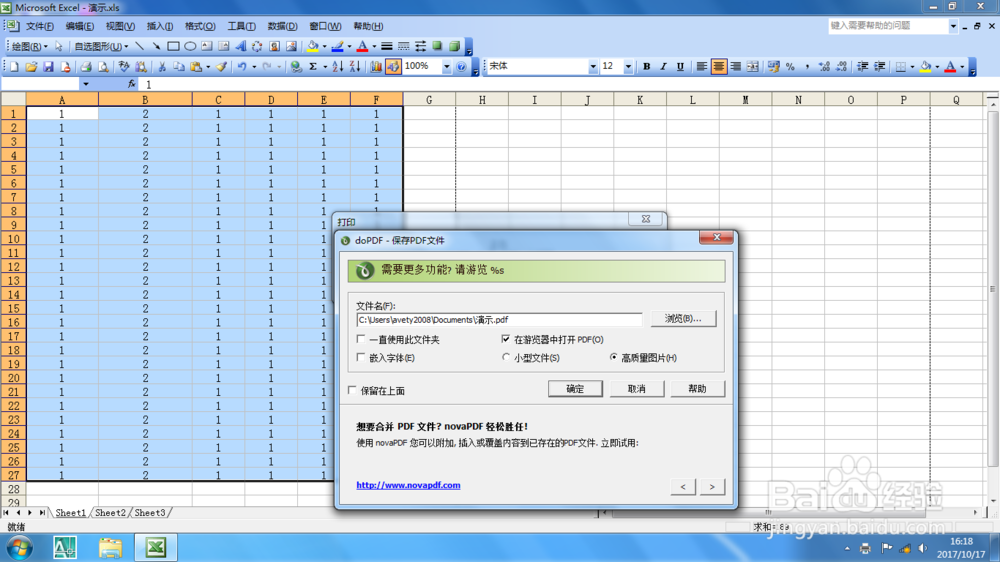Undo the last action
This screenshot has width=1000, height=562.
[x=242, y=66]
